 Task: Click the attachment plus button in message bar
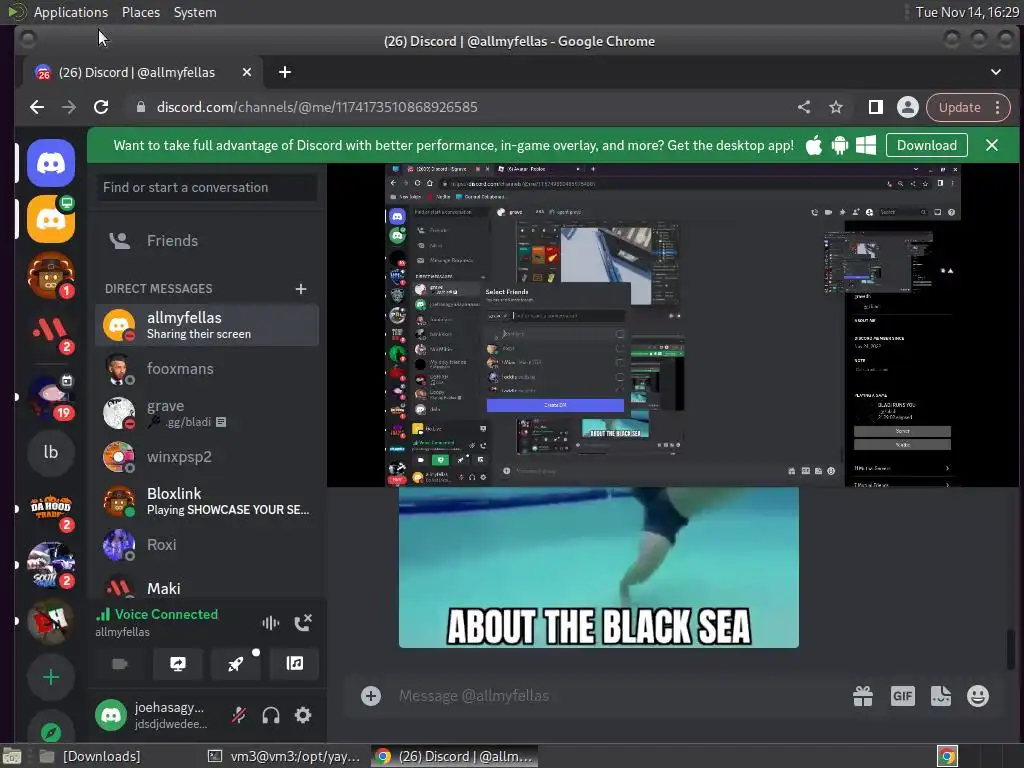tap(371, 696)
